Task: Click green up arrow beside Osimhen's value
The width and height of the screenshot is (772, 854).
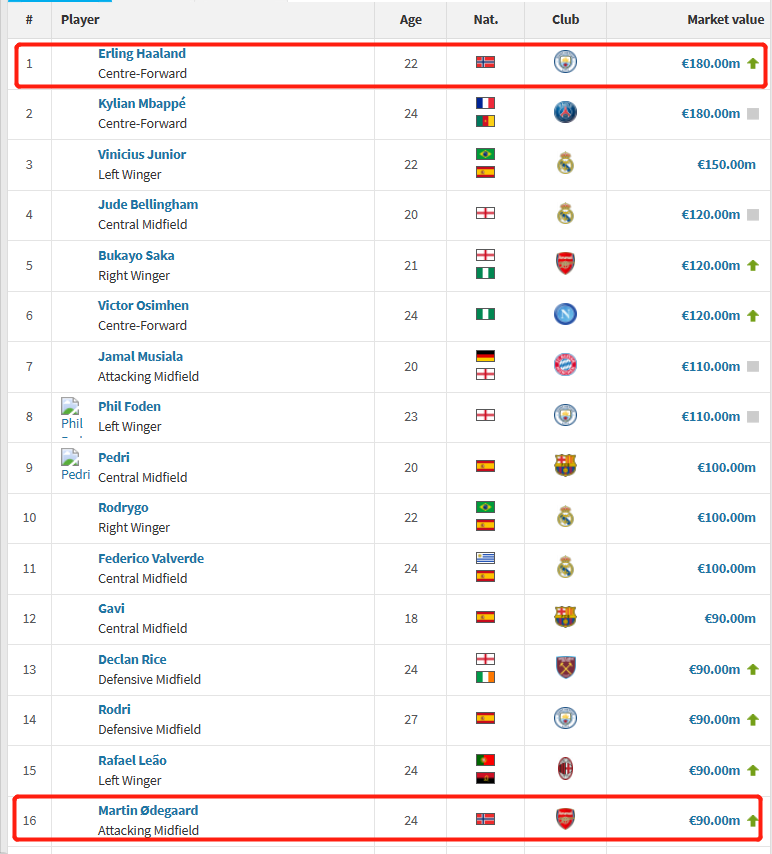Action: (x=753, y=315)
